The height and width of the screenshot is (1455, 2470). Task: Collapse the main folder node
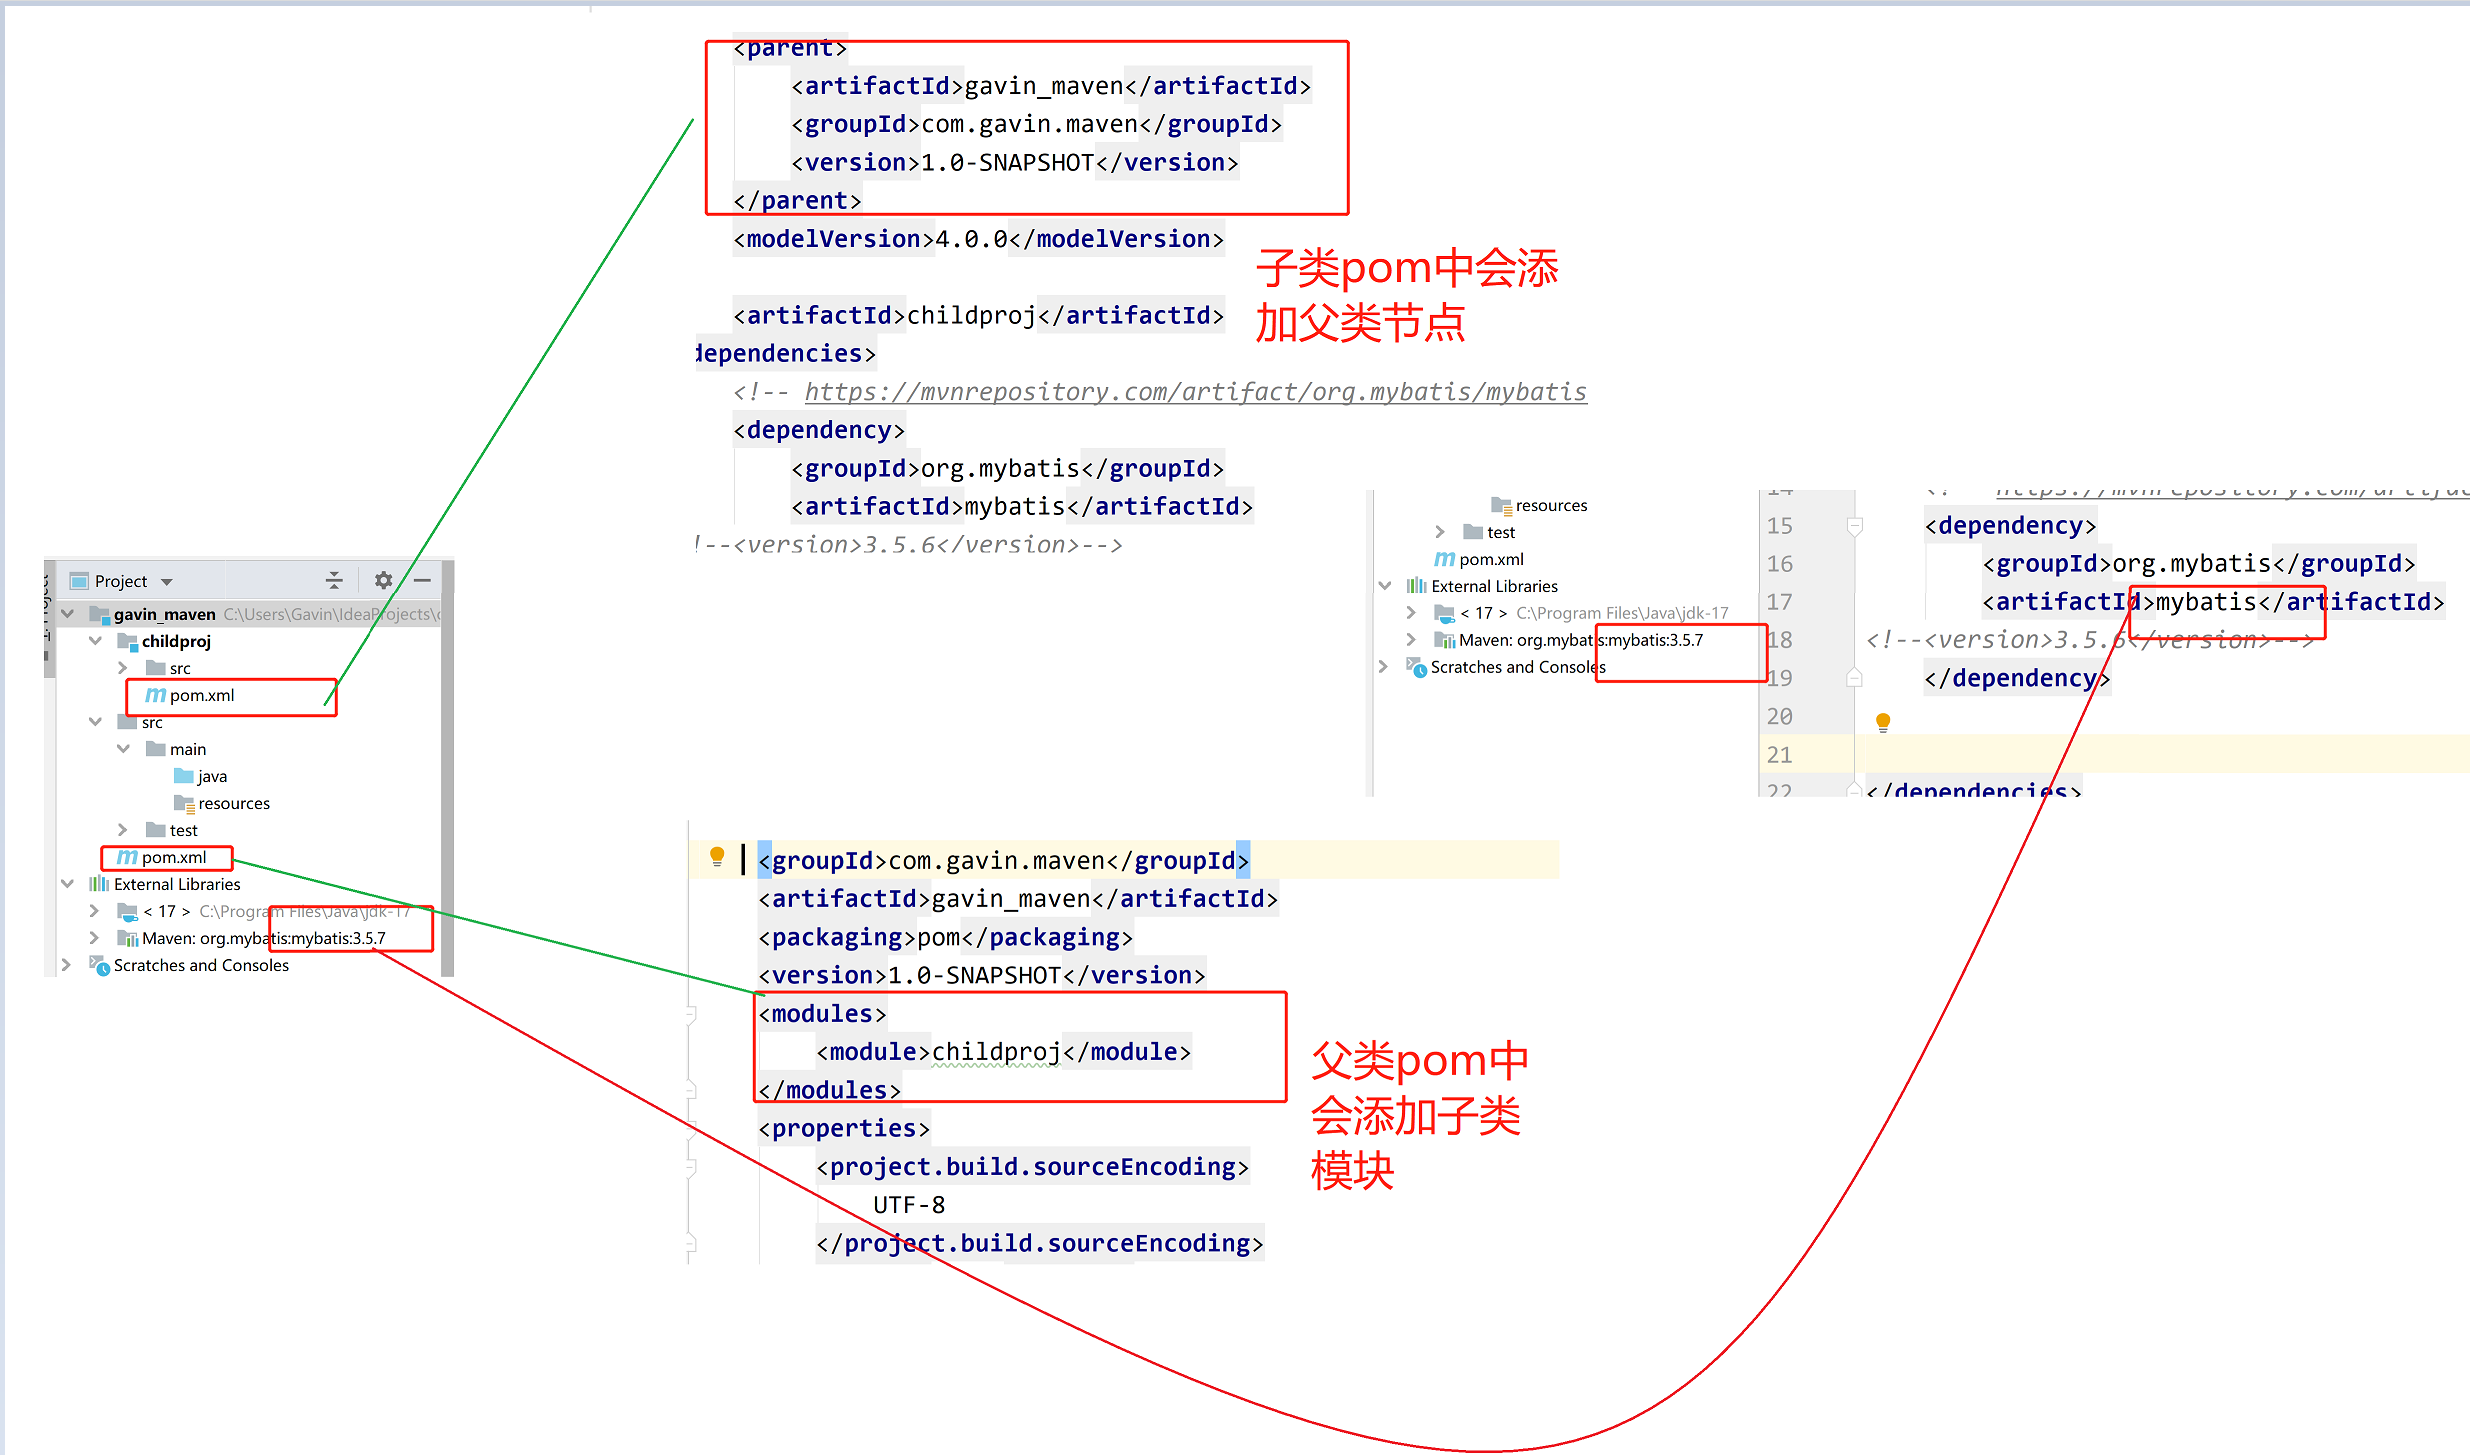click(x=123, y=749)
